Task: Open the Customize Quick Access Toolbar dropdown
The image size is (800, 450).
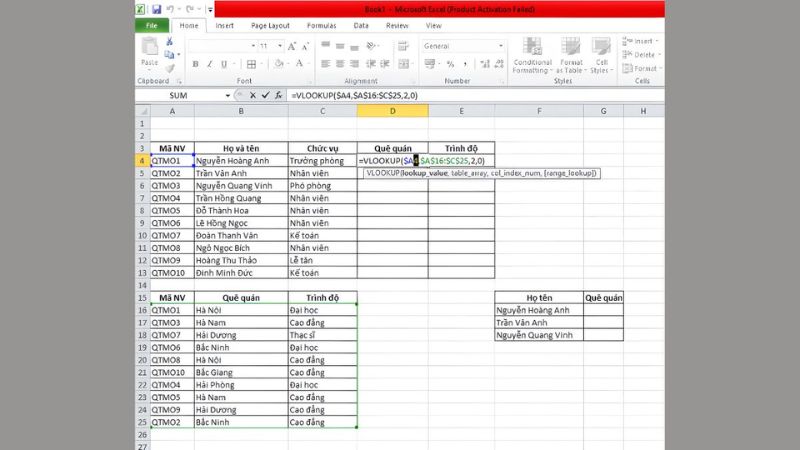Action: click(x=210, y=9)
